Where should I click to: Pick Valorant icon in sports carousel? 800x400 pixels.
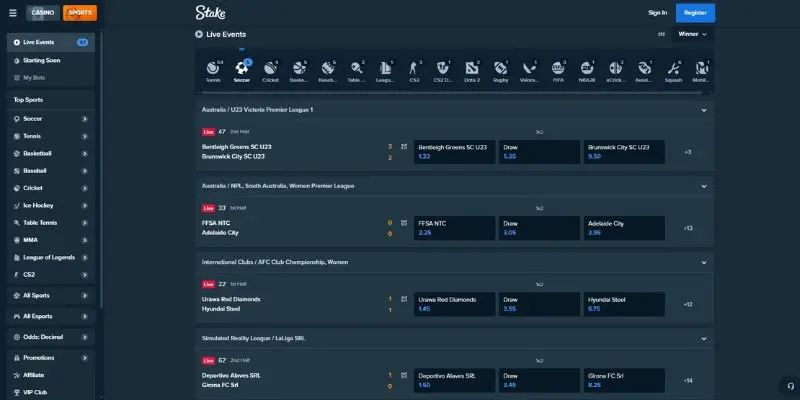click(x=529, y=68)
